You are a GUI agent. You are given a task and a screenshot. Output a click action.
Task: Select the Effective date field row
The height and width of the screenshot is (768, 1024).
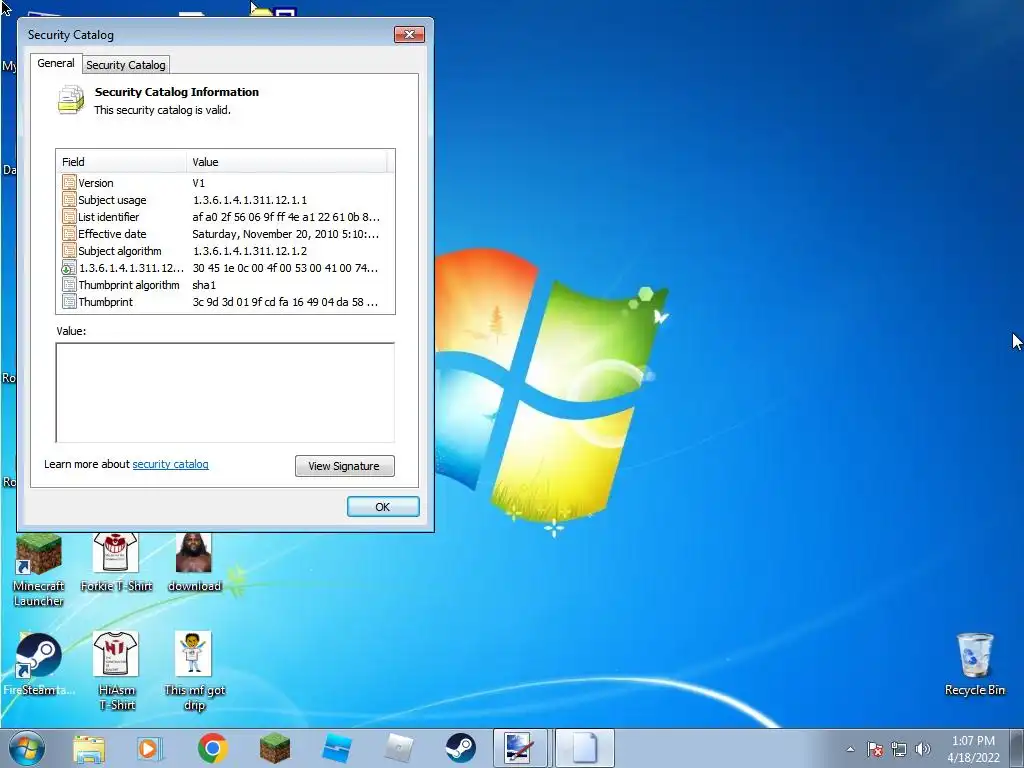[225, 234]
